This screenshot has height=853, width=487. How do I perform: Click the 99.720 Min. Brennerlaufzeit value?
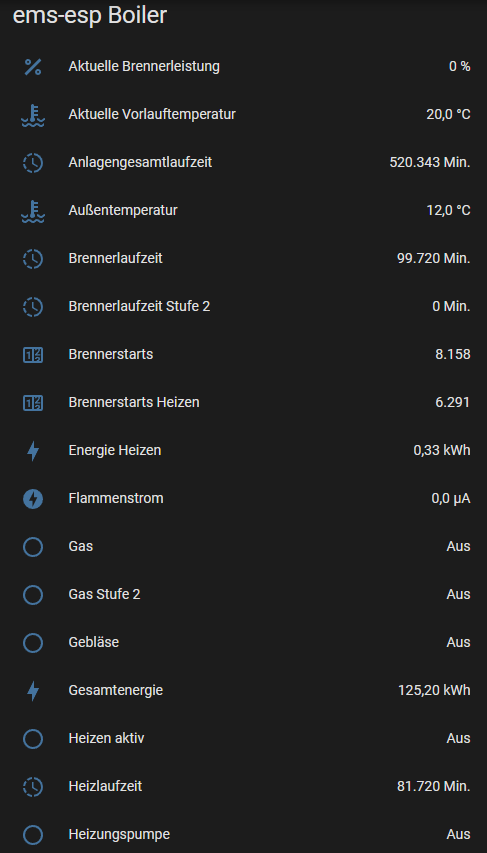tap(434, 258)
